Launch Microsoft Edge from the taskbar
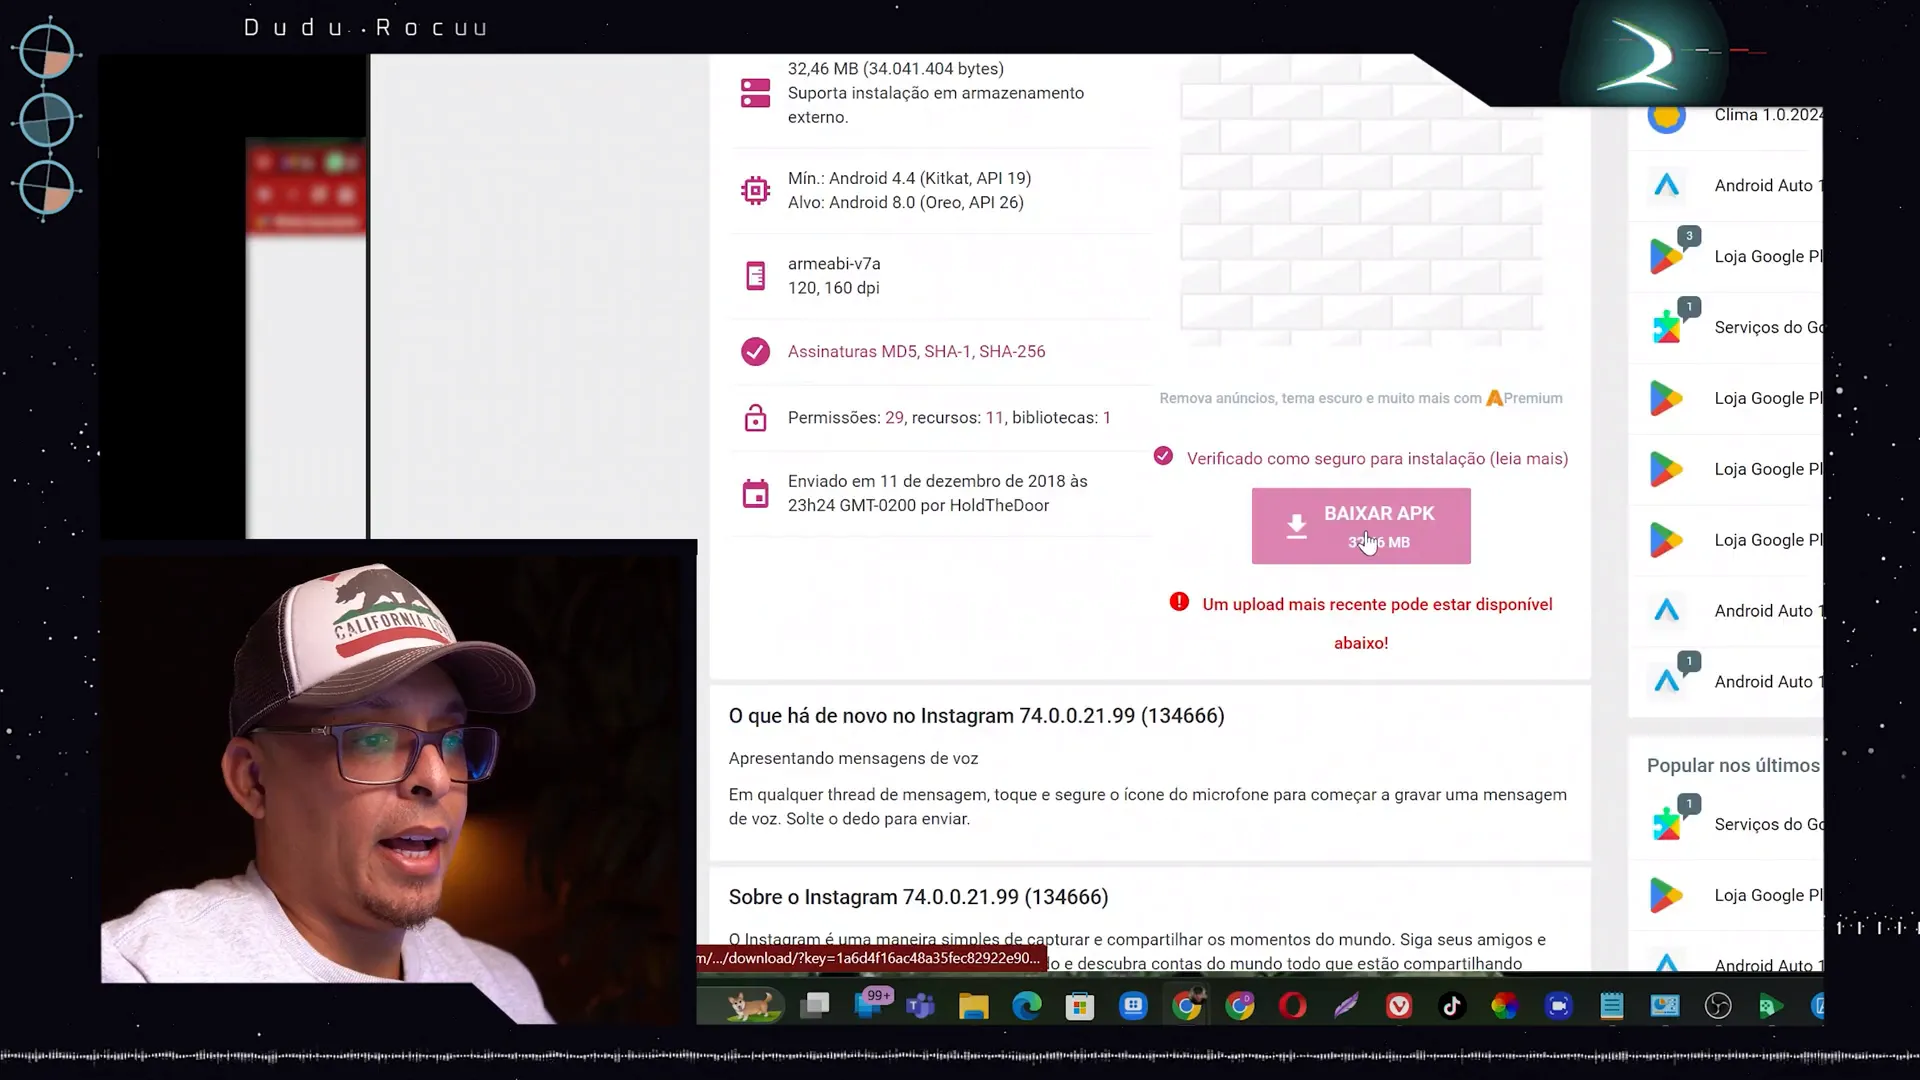1920x1080 pixels. (1027, 1006)
